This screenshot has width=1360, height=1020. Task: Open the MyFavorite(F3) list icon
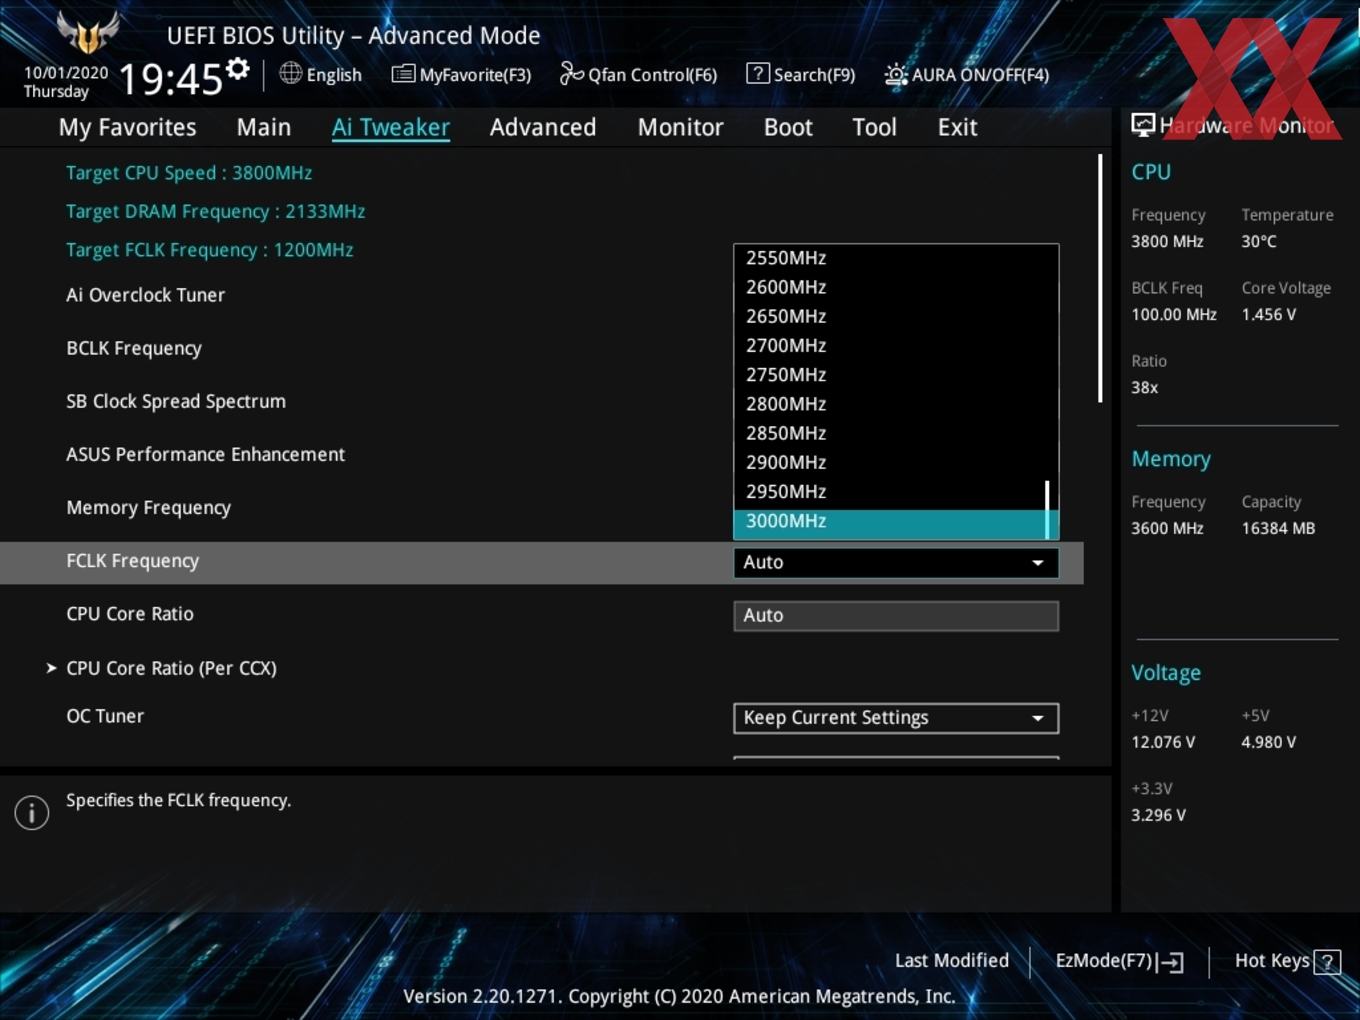point(403,74)
